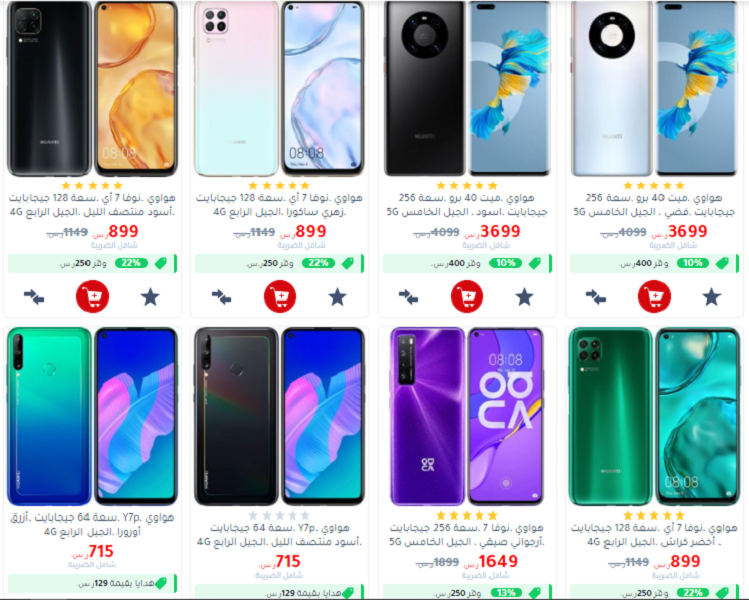Viewport: 749px width, 600px height.
Task: Compare the black Mate 40 Pro
Action: point(408,297)
